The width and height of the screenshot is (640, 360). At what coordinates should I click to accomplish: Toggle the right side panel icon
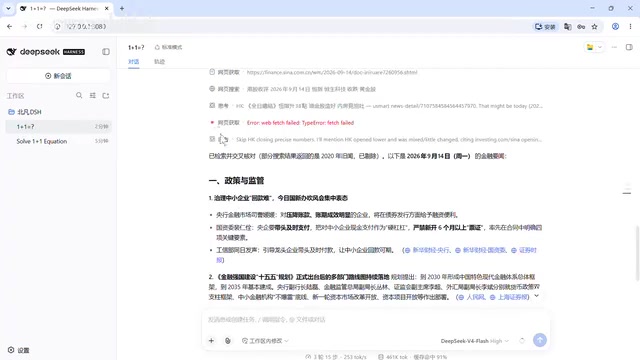[x=629, y=47]
